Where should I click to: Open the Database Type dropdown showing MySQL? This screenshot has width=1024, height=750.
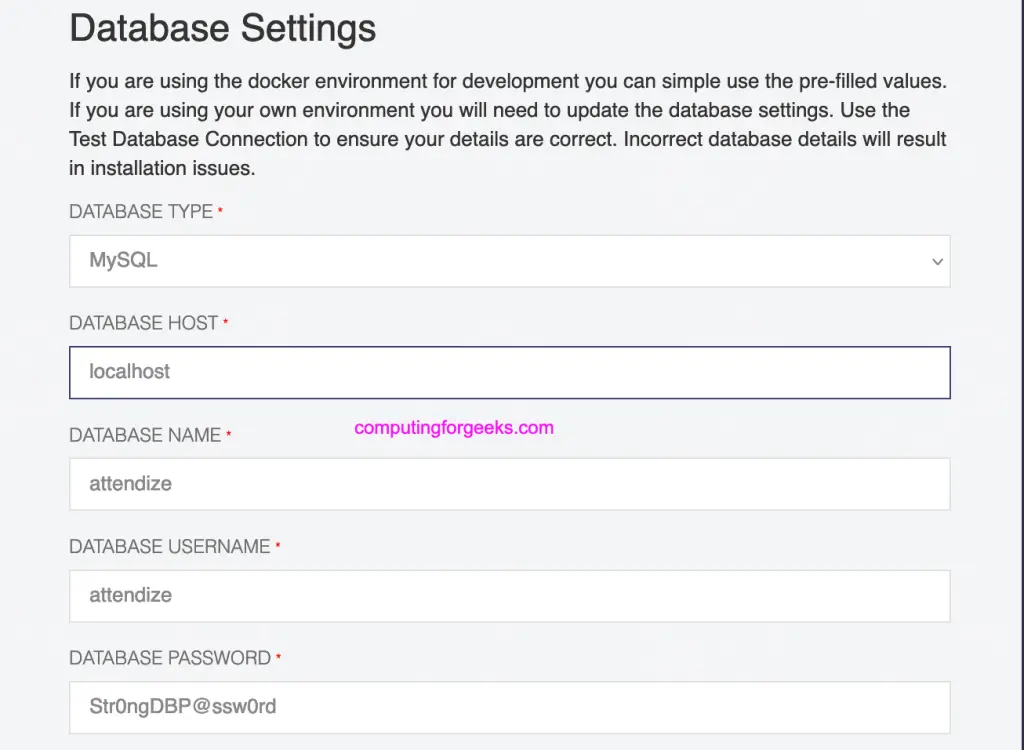509,261
